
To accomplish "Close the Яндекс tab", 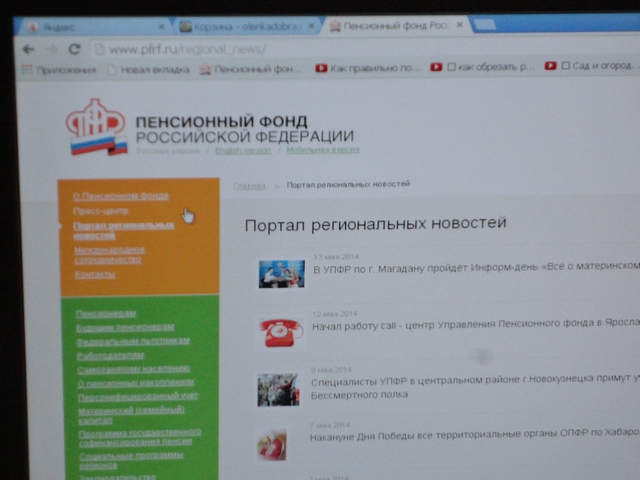I will pos(161,27).
